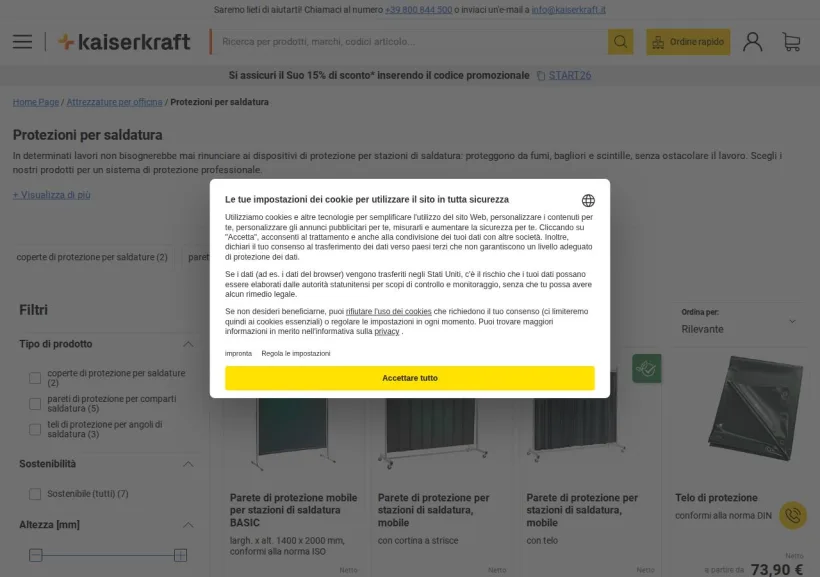Image resolution: width=820 pixels, height=577 pixels.
Task: Click the copy icon beside START26 code
Action: coord(541,76)
